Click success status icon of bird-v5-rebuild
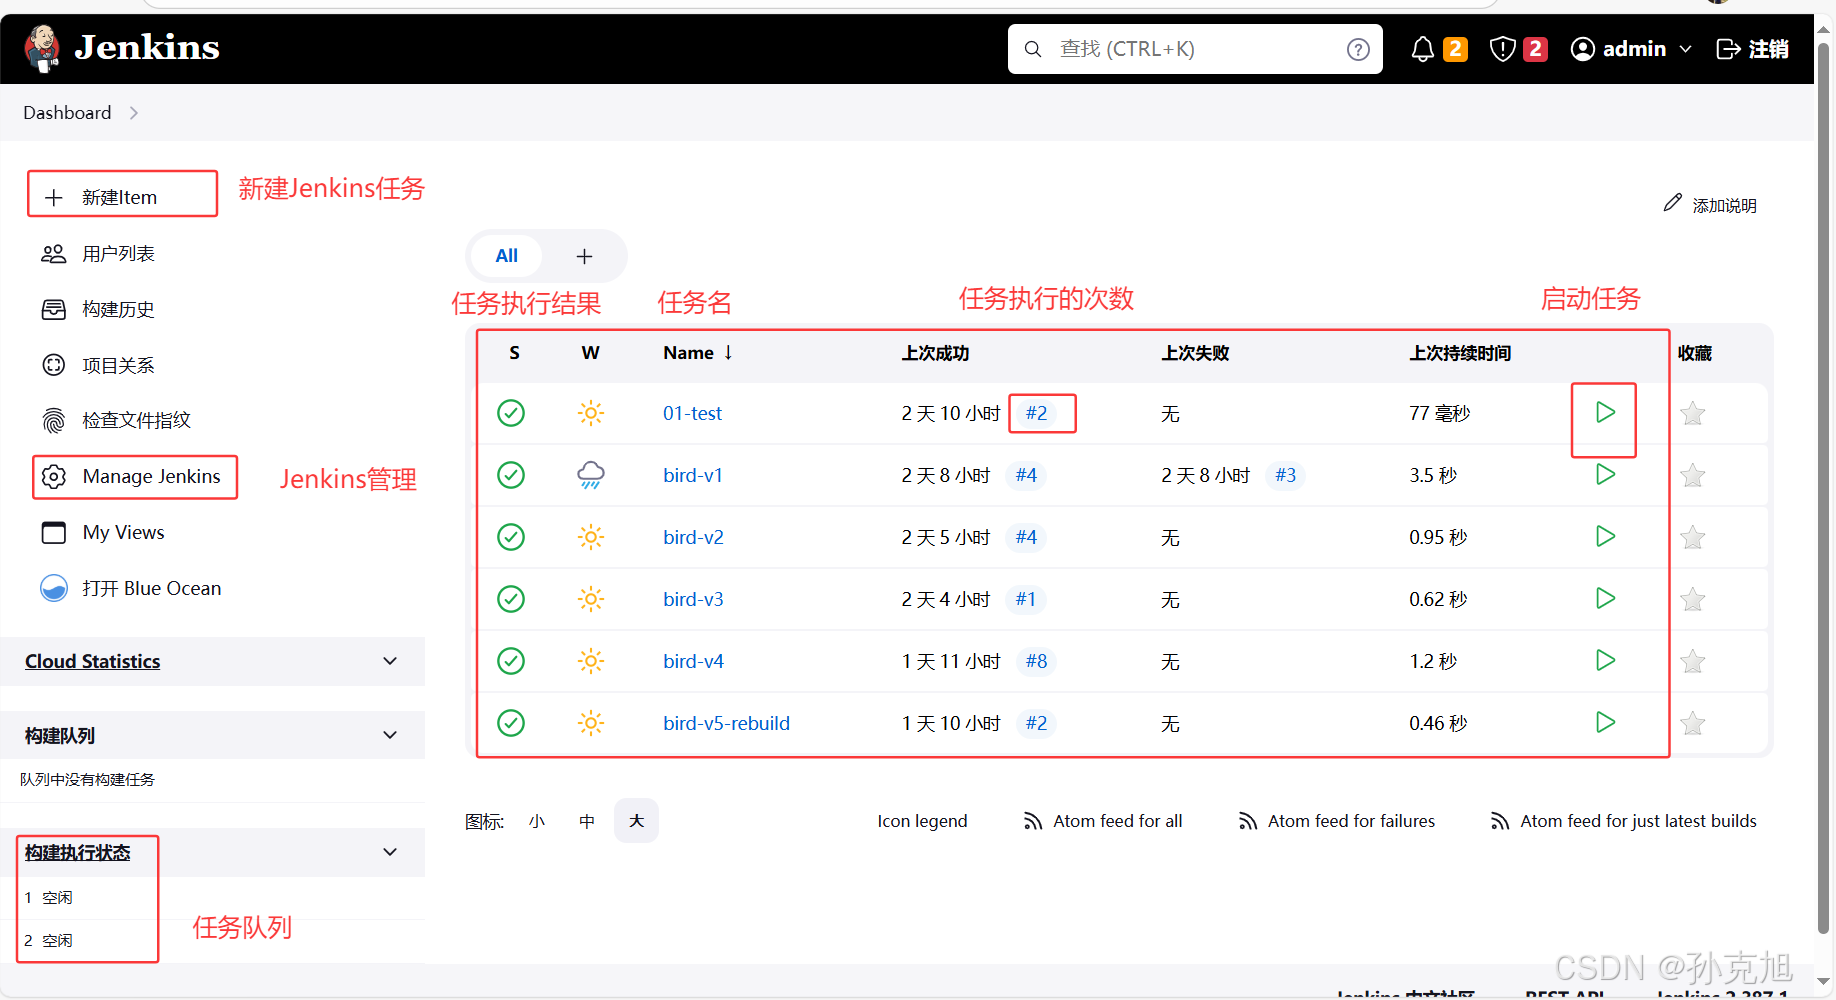Screen dimensions: 1836x1000 coord(511,723)
